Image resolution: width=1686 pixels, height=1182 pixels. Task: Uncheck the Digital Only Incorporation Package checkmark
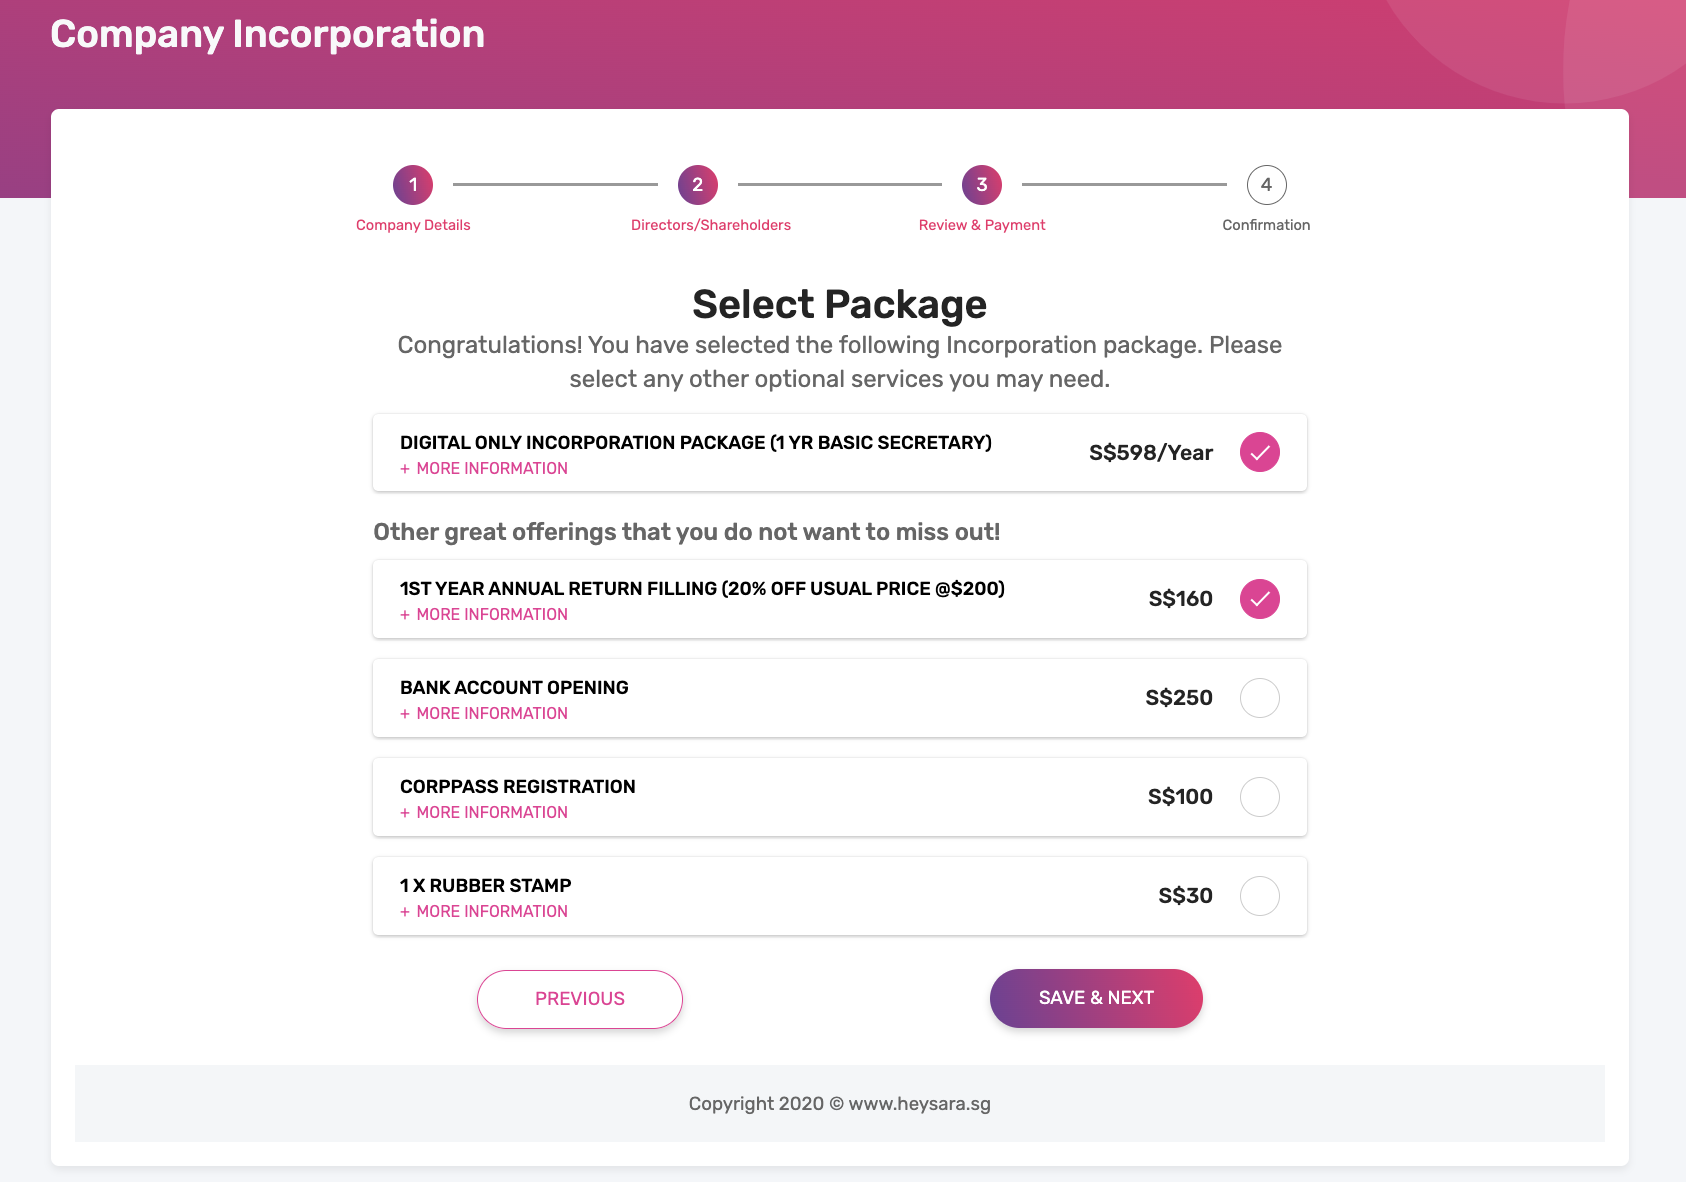pos(1260,452)
